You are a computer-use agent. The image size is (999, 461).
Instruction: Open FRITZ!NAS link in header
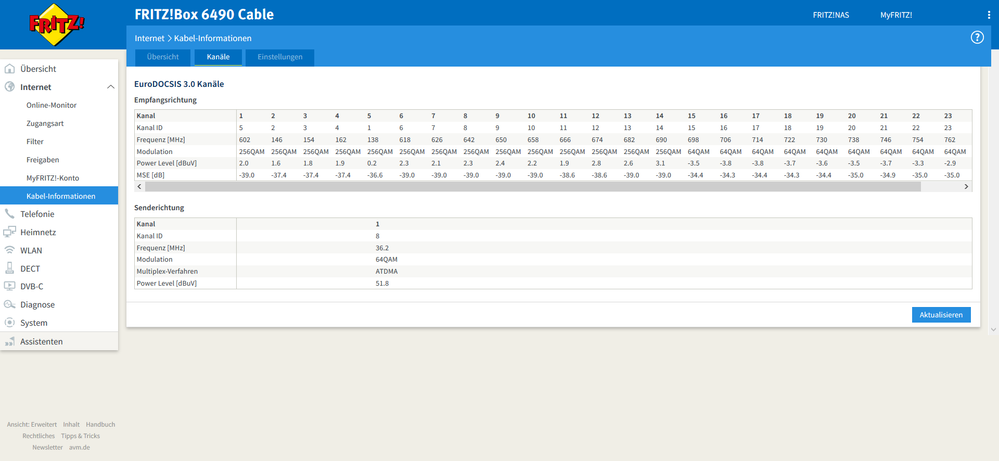click(x=831, y=15)
